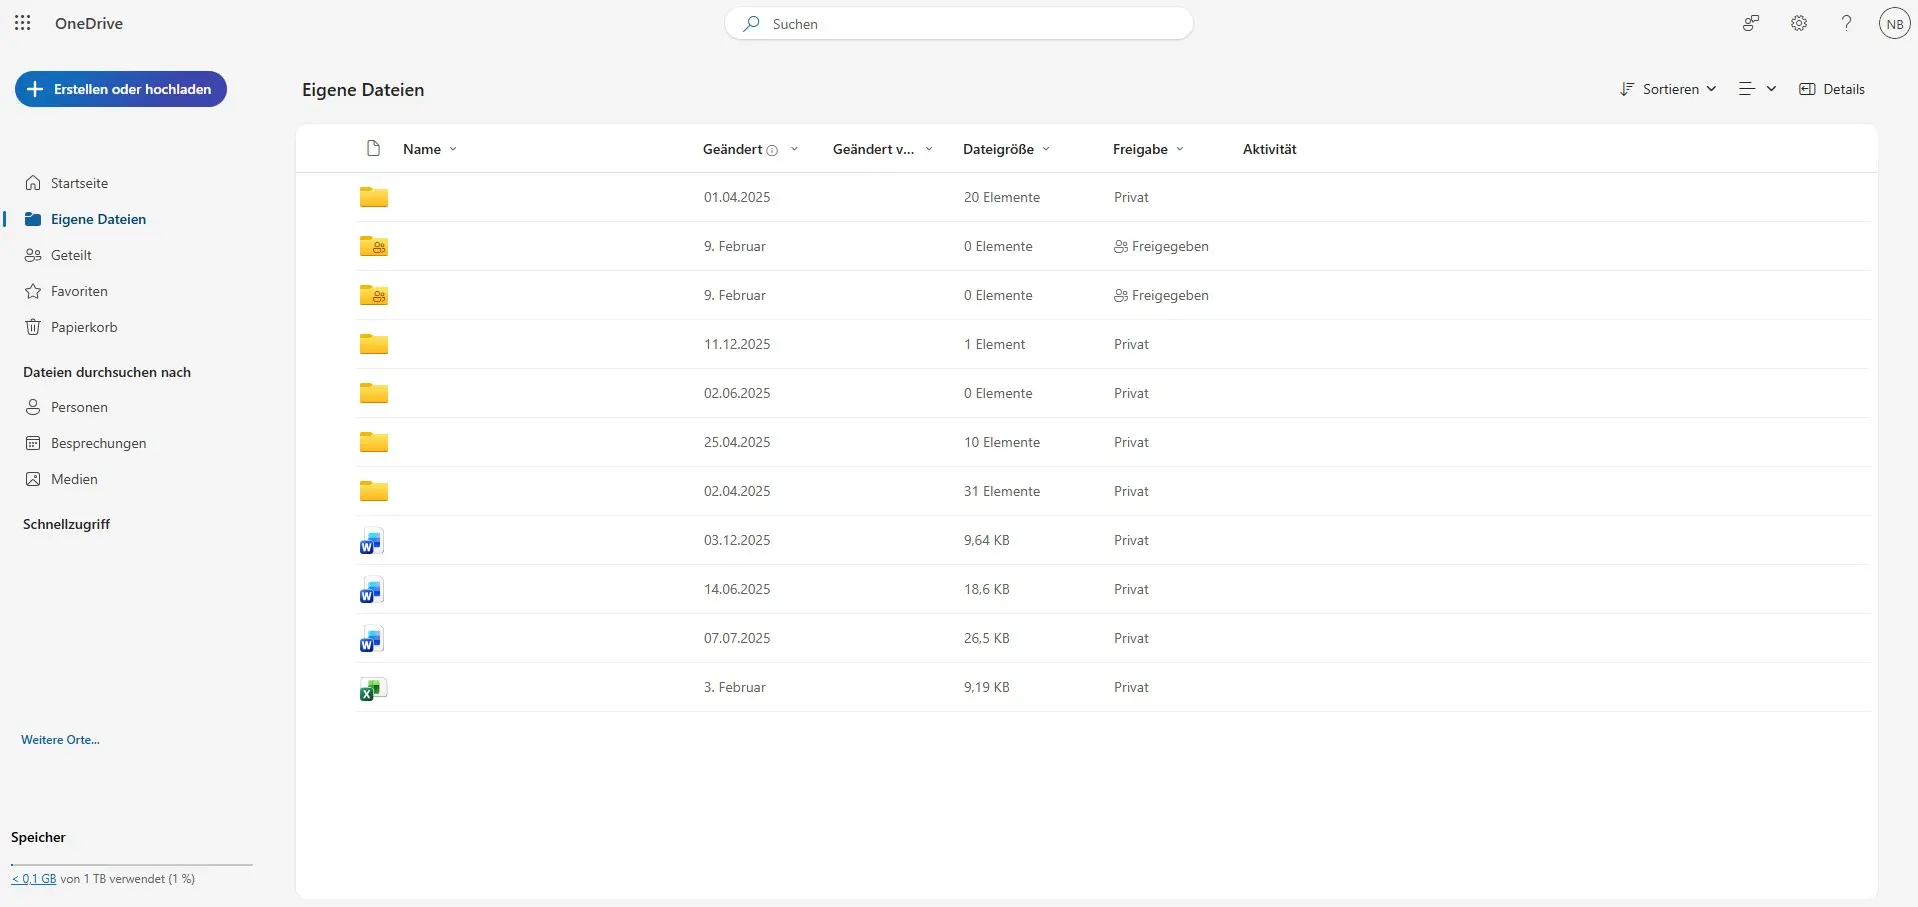Image resolution: width=1918 pixels, height=907 pixels.
Task: Open the shared folder icon dated 9. Februar
Action: [373, 246]
